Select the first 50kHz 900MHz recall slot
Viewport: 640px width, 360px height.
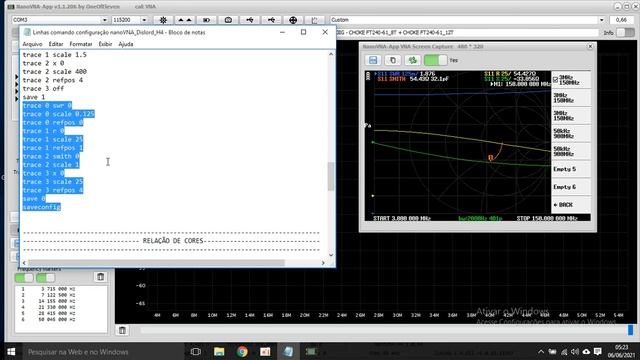[571, 133]
